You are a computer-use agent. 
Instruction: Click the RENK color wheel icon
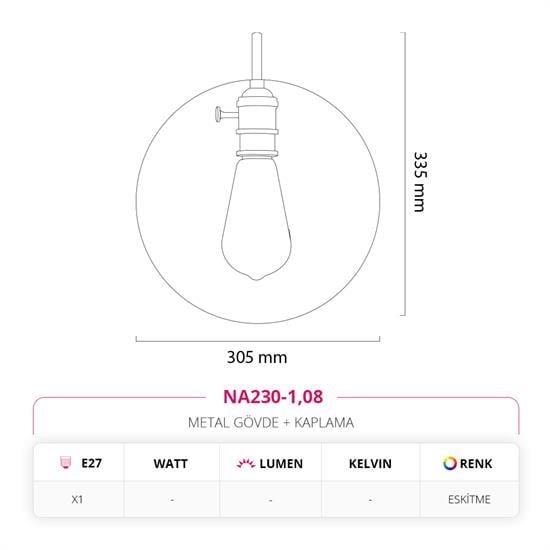[x=450, y=463]
